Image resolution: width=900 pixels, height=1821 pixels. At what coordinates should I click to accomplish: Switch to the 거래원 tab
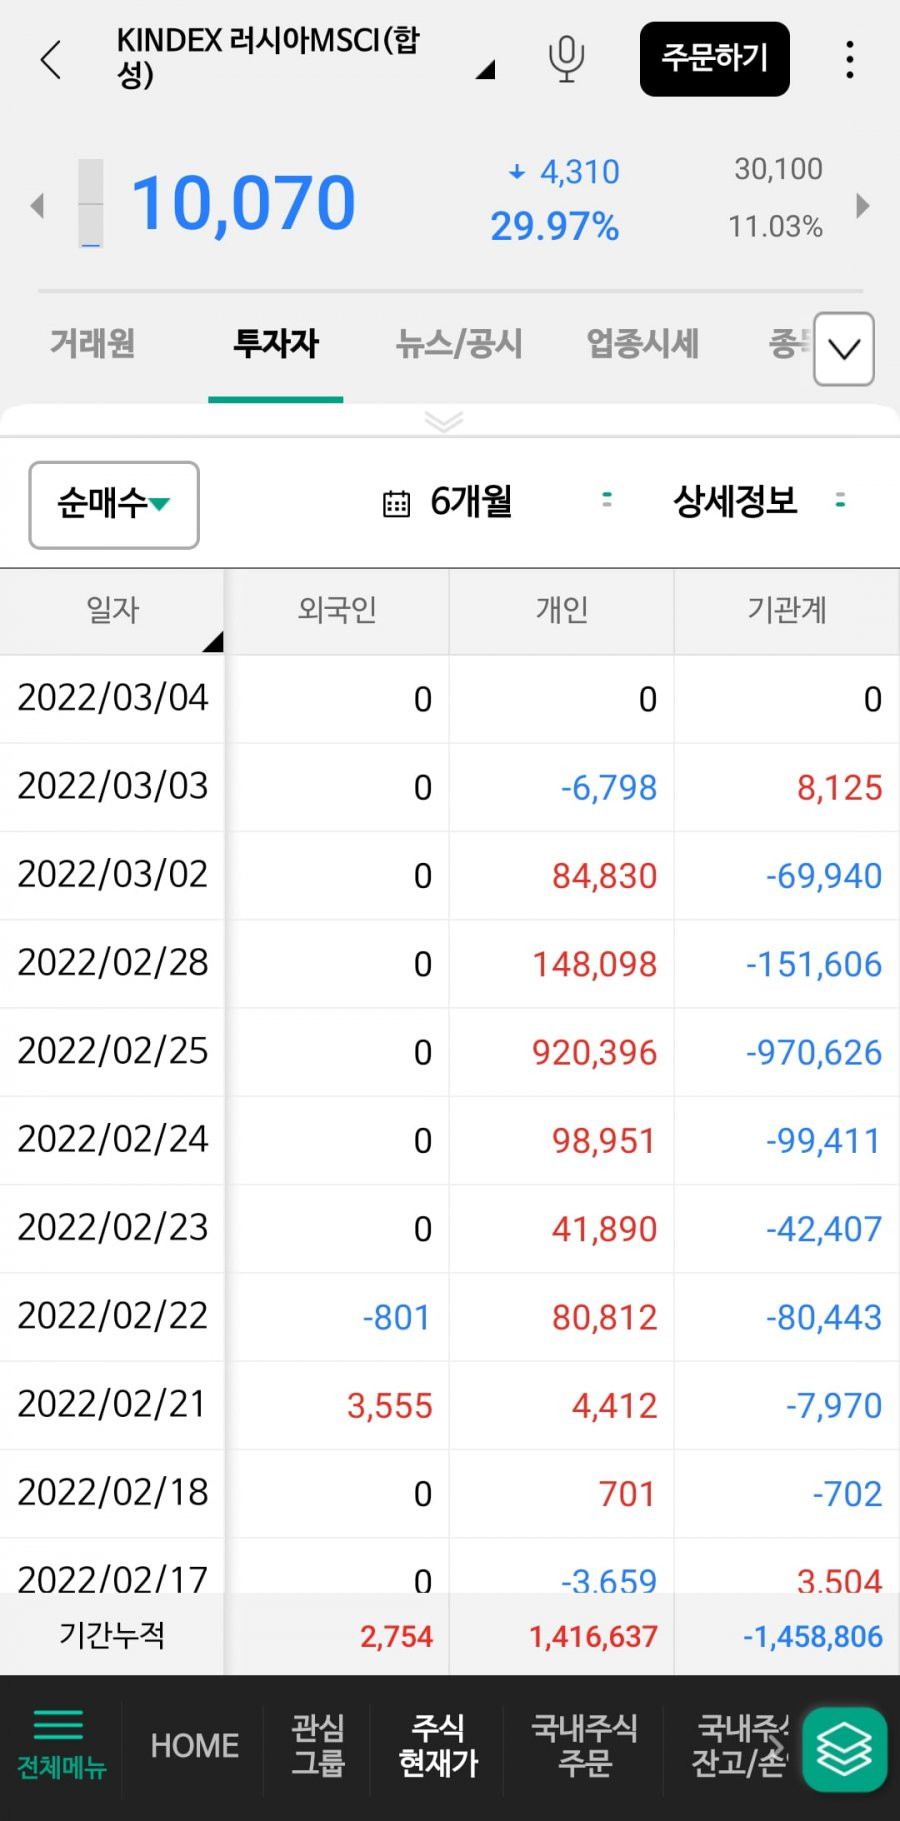[92, 344]
